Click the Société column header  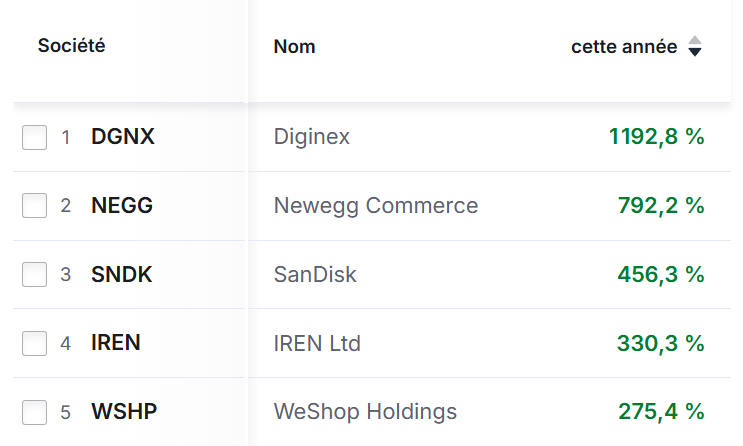pos(72,46)
